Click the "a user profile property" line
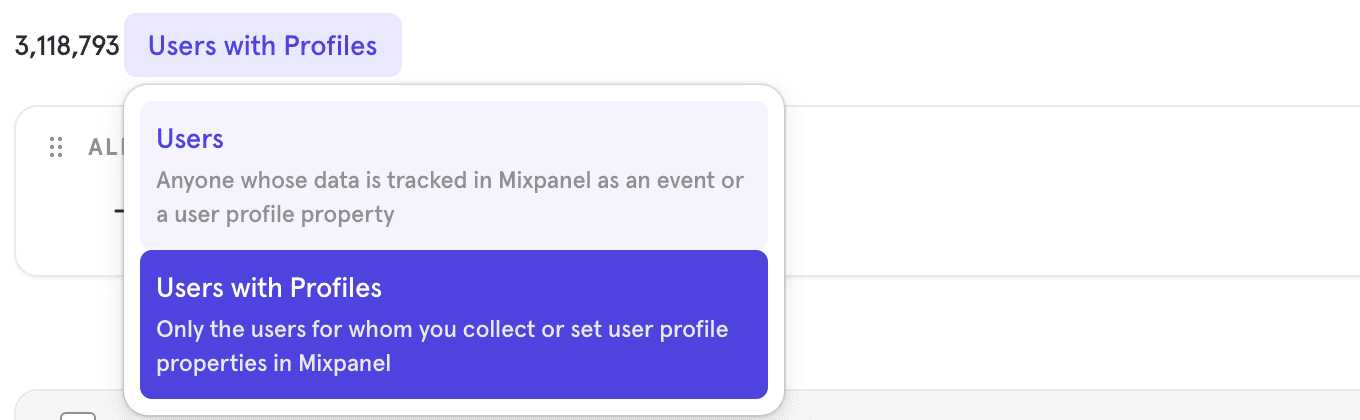The width and height of the screenshot is (1360, 420). 275,214
